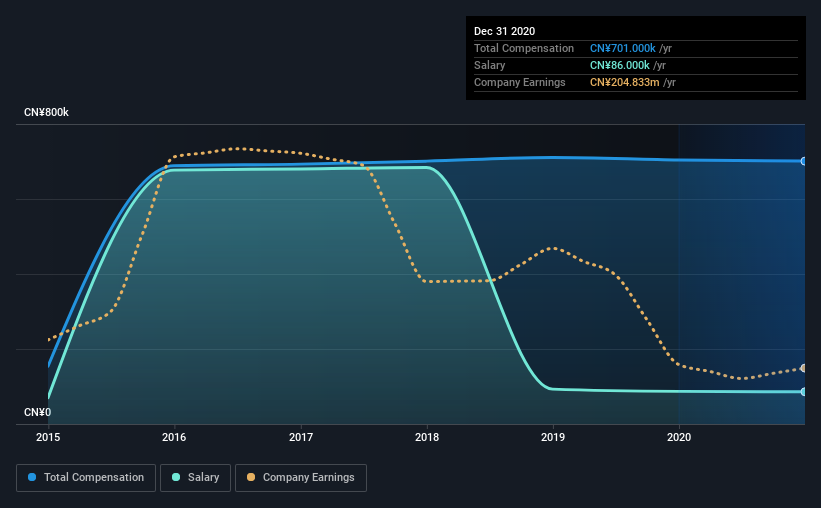The width and height of the screenshot is (821, 508).
Task: Click the Salary tooltip row label
Action: point(490,65)
